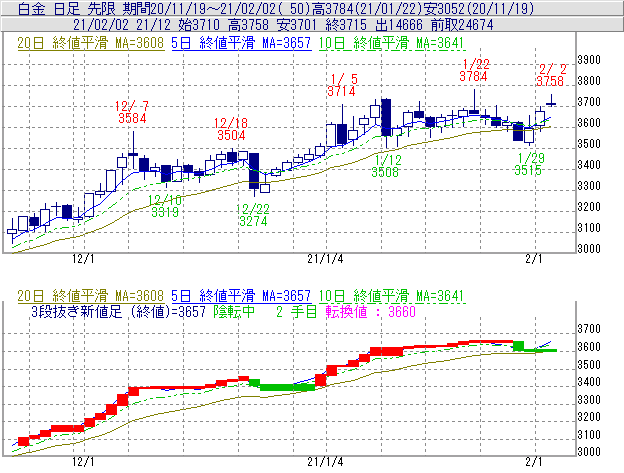Click the 2/2 3758 high annotation

coord(550,75)
